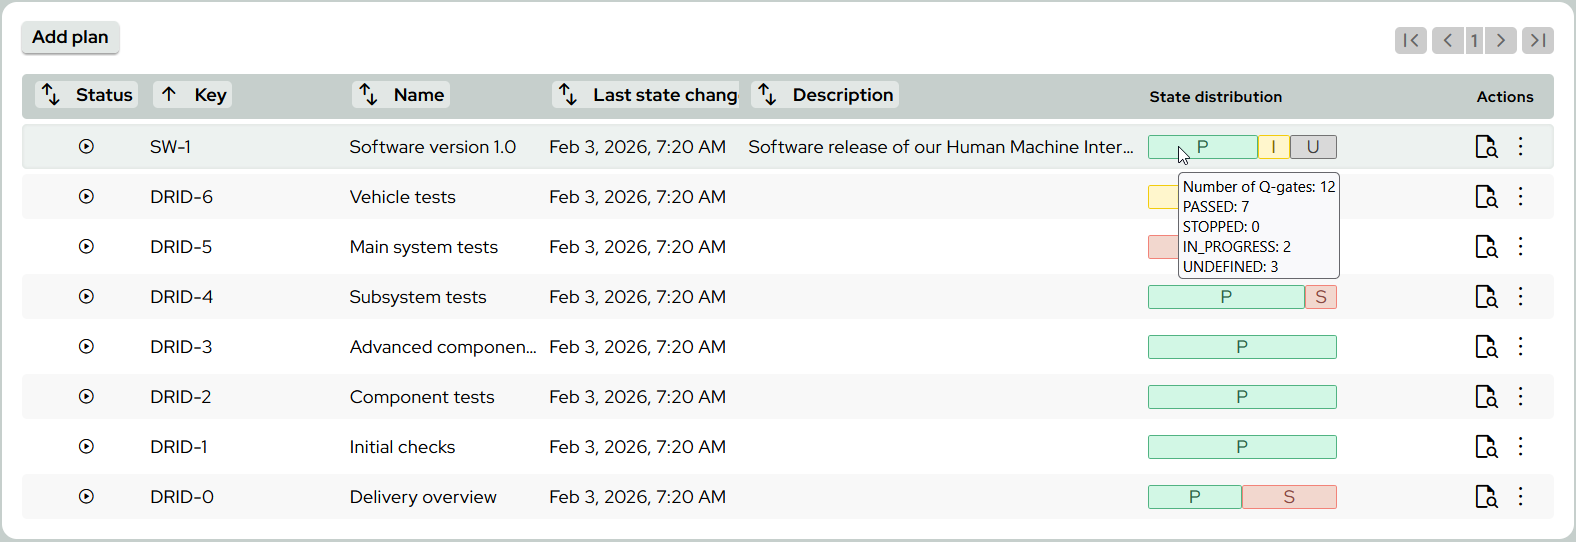This screenshot has width=1576, height=542.
Task: Sort table by Status column
Action: coord(87,95)
